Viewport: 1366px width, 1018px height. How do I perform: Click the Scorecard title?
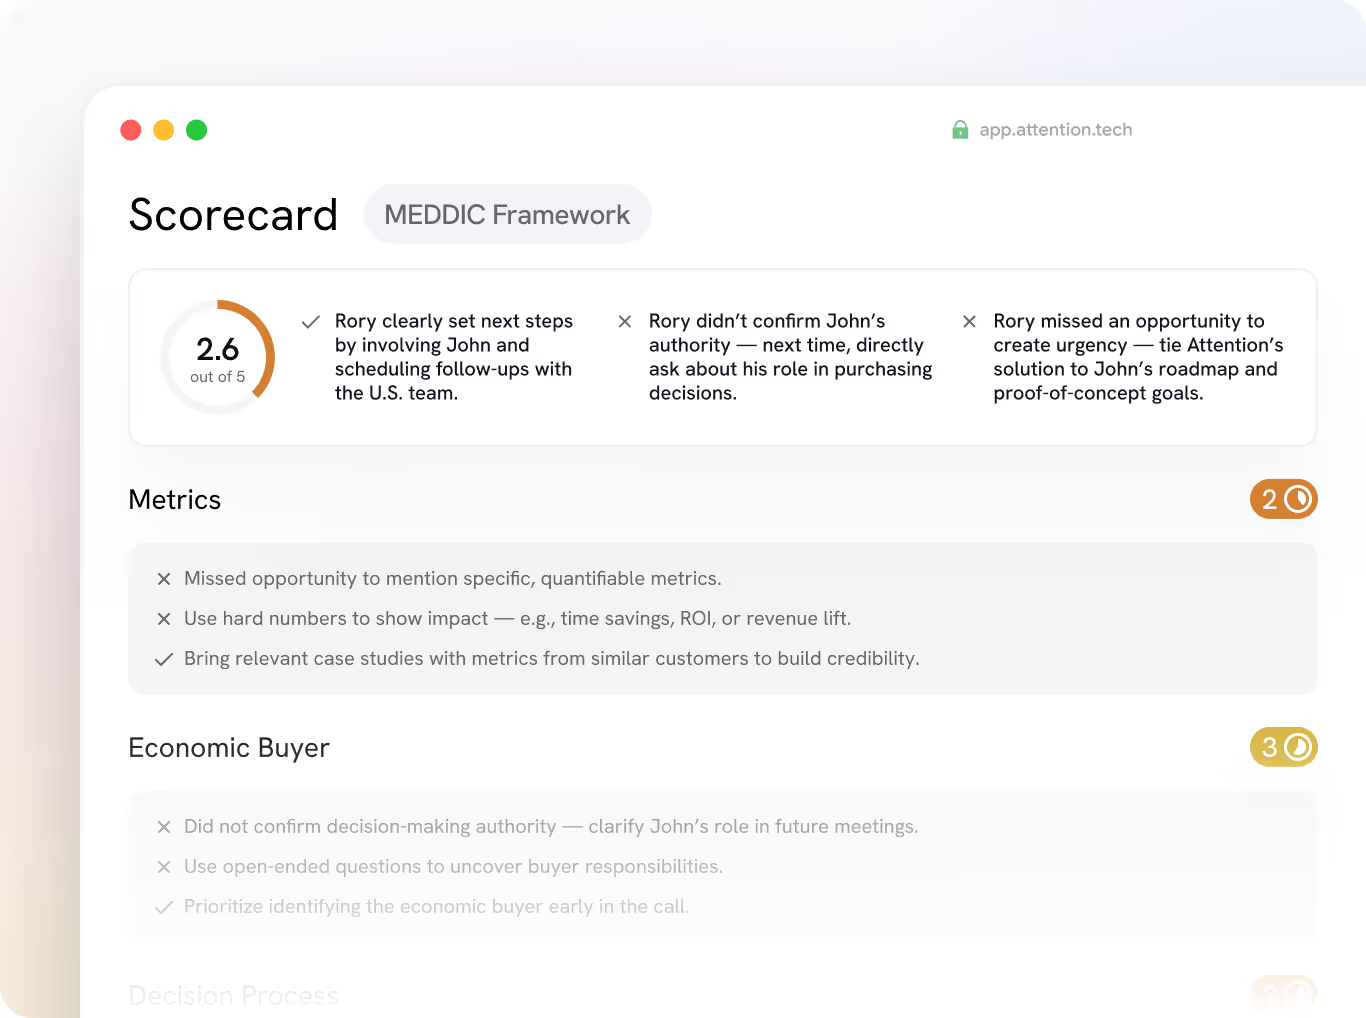click(x=233, y=215)
